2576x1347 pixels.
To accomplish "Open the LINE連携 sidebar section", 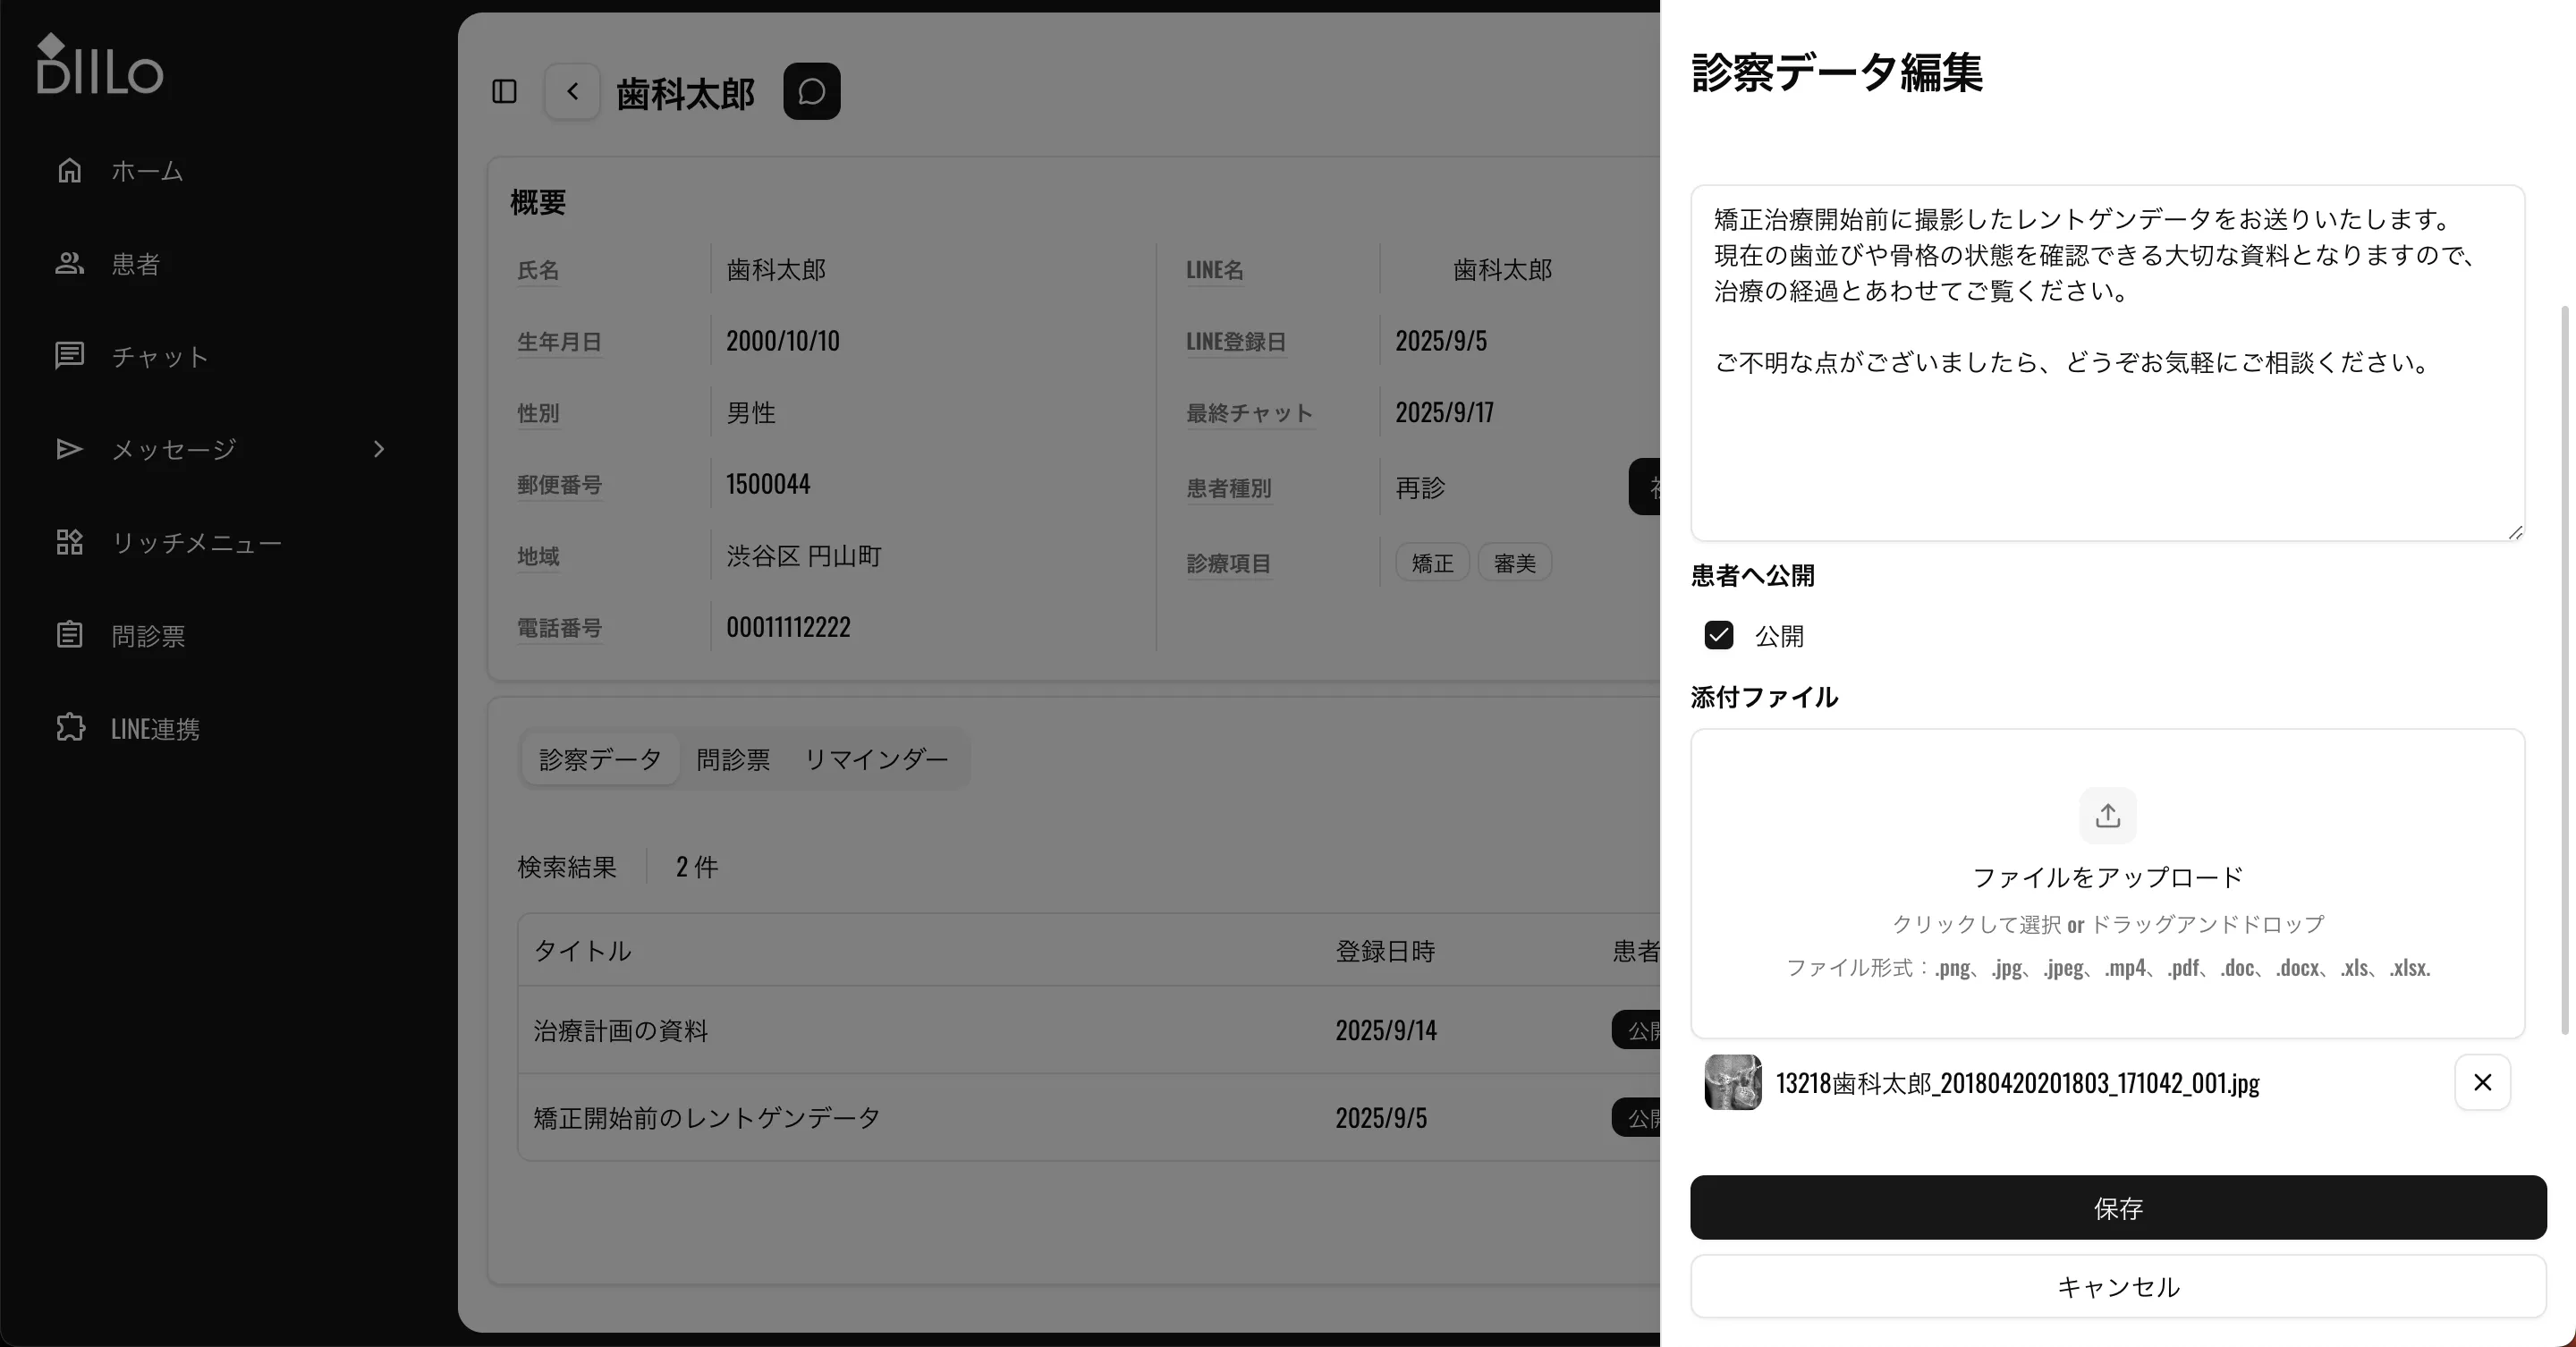I will (x=154, y=728).
